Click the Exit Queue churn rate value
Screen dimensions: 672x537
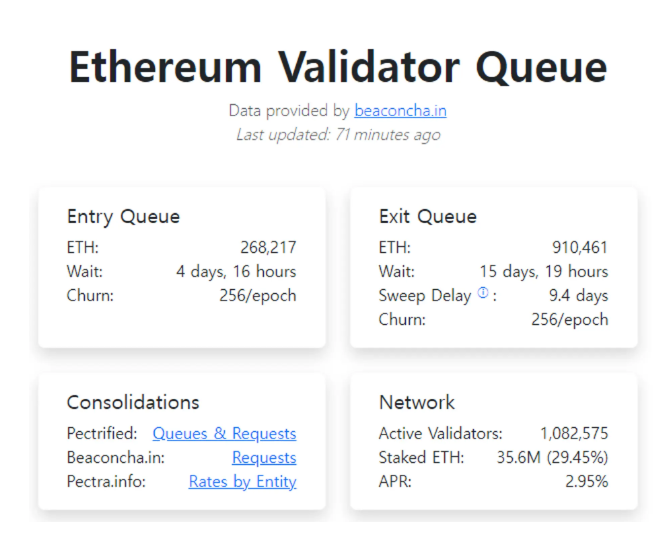569,320
